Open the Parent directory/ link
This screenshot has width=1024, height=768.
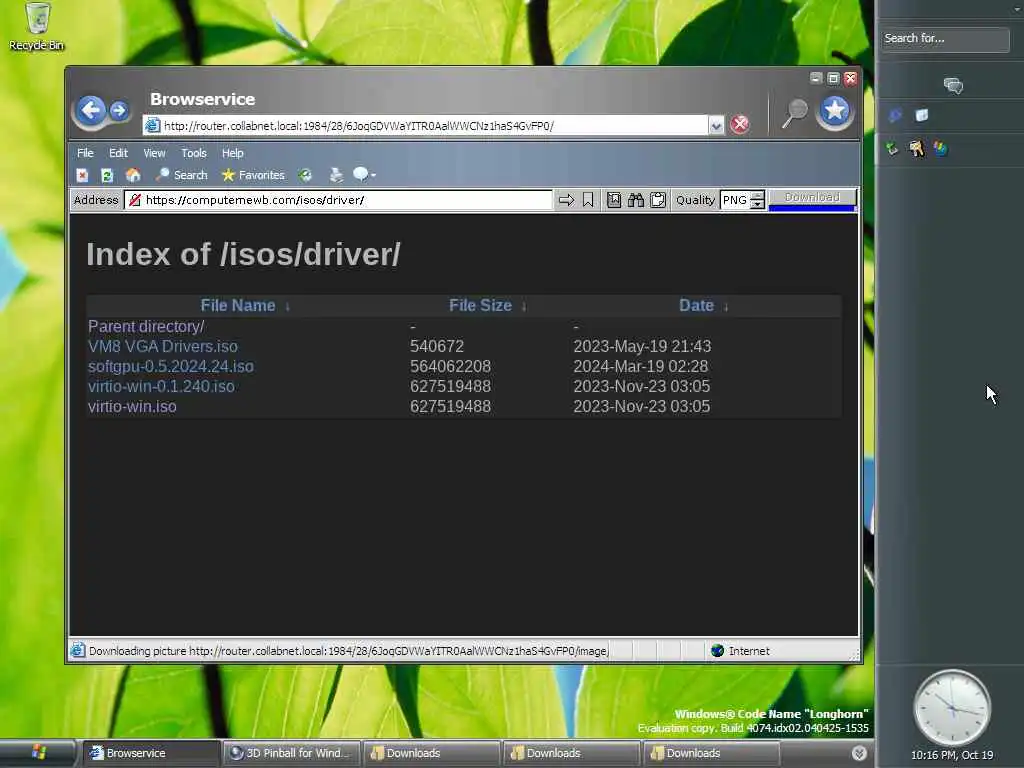coord(146,327)
